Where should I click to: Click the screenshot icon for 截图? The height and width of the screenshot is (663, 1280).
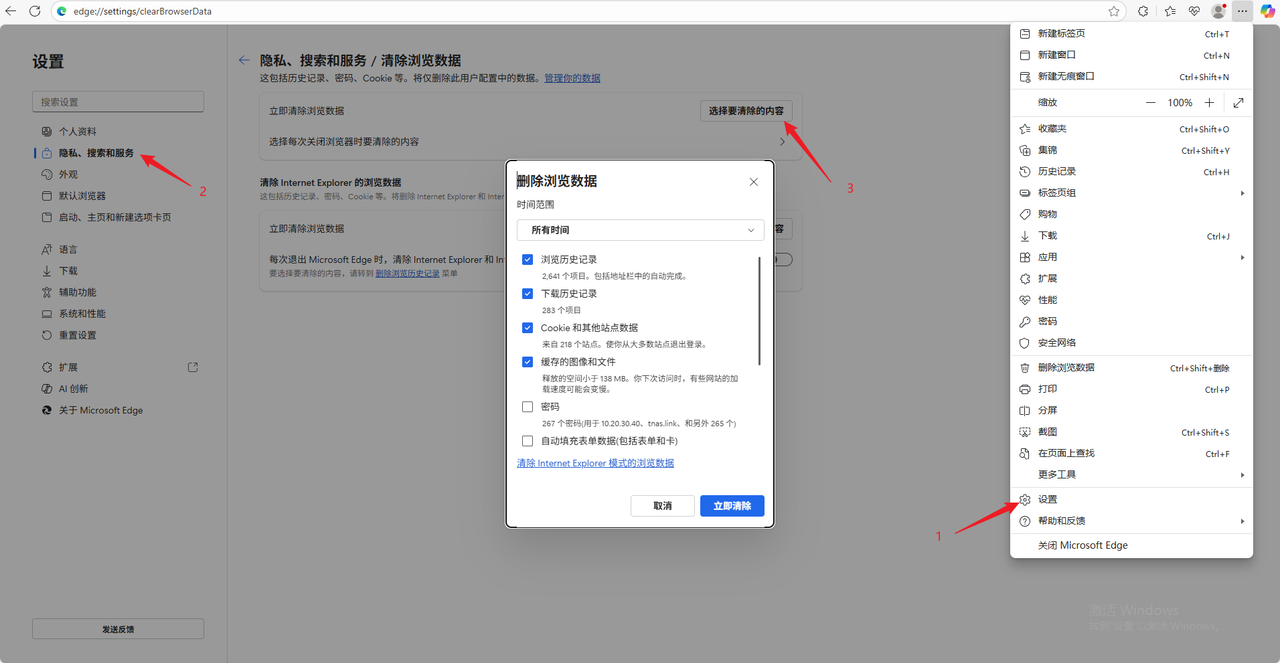[x=1024, y=432]
